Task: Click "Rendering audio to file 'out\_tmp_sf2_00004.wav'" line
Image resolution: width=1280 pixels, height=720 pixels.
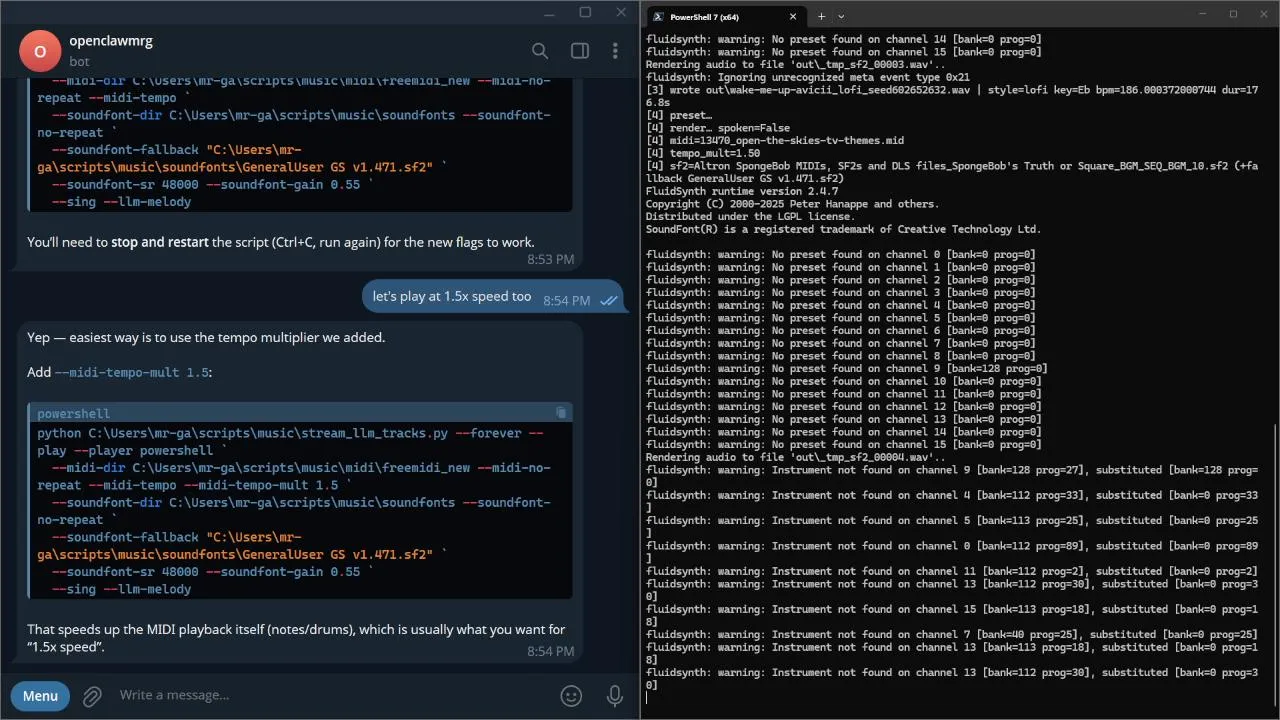Action: coord(795,457)
